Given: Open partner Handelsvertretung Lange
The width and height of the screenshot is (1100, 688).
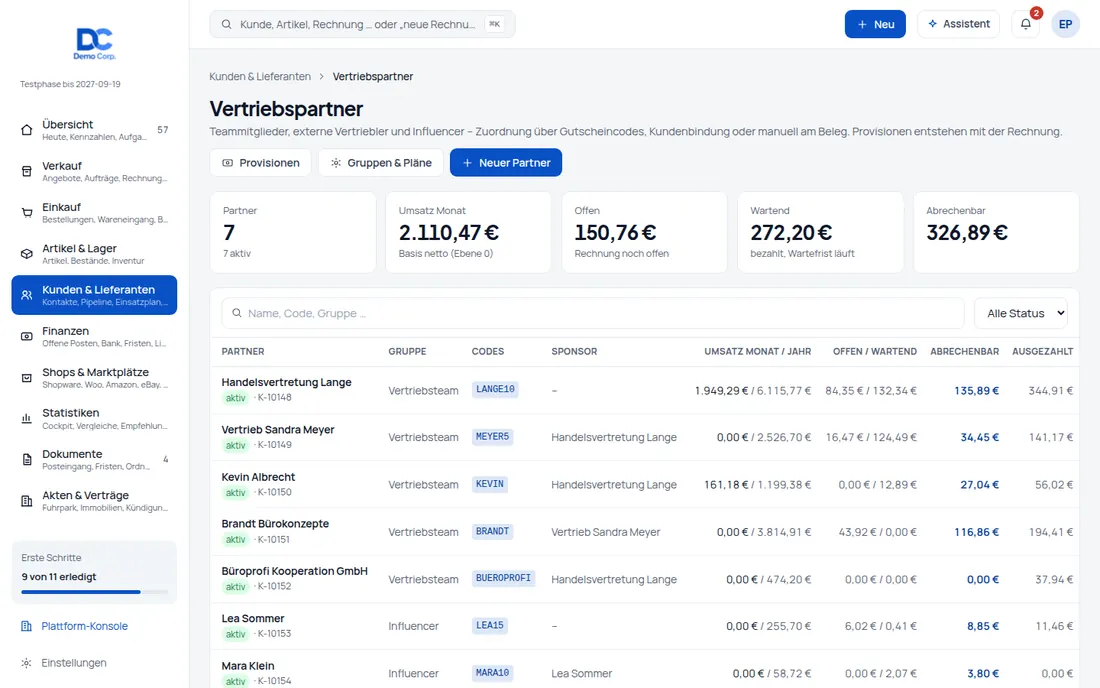Looking at the screenshot, I should [286, 382].
